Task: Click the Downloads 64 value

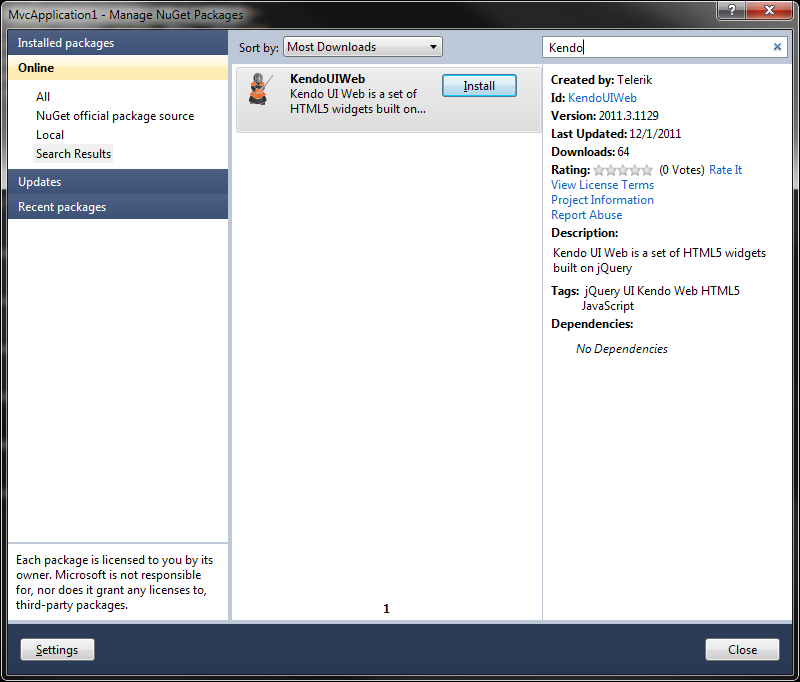Action: click(x=623, y=152)
